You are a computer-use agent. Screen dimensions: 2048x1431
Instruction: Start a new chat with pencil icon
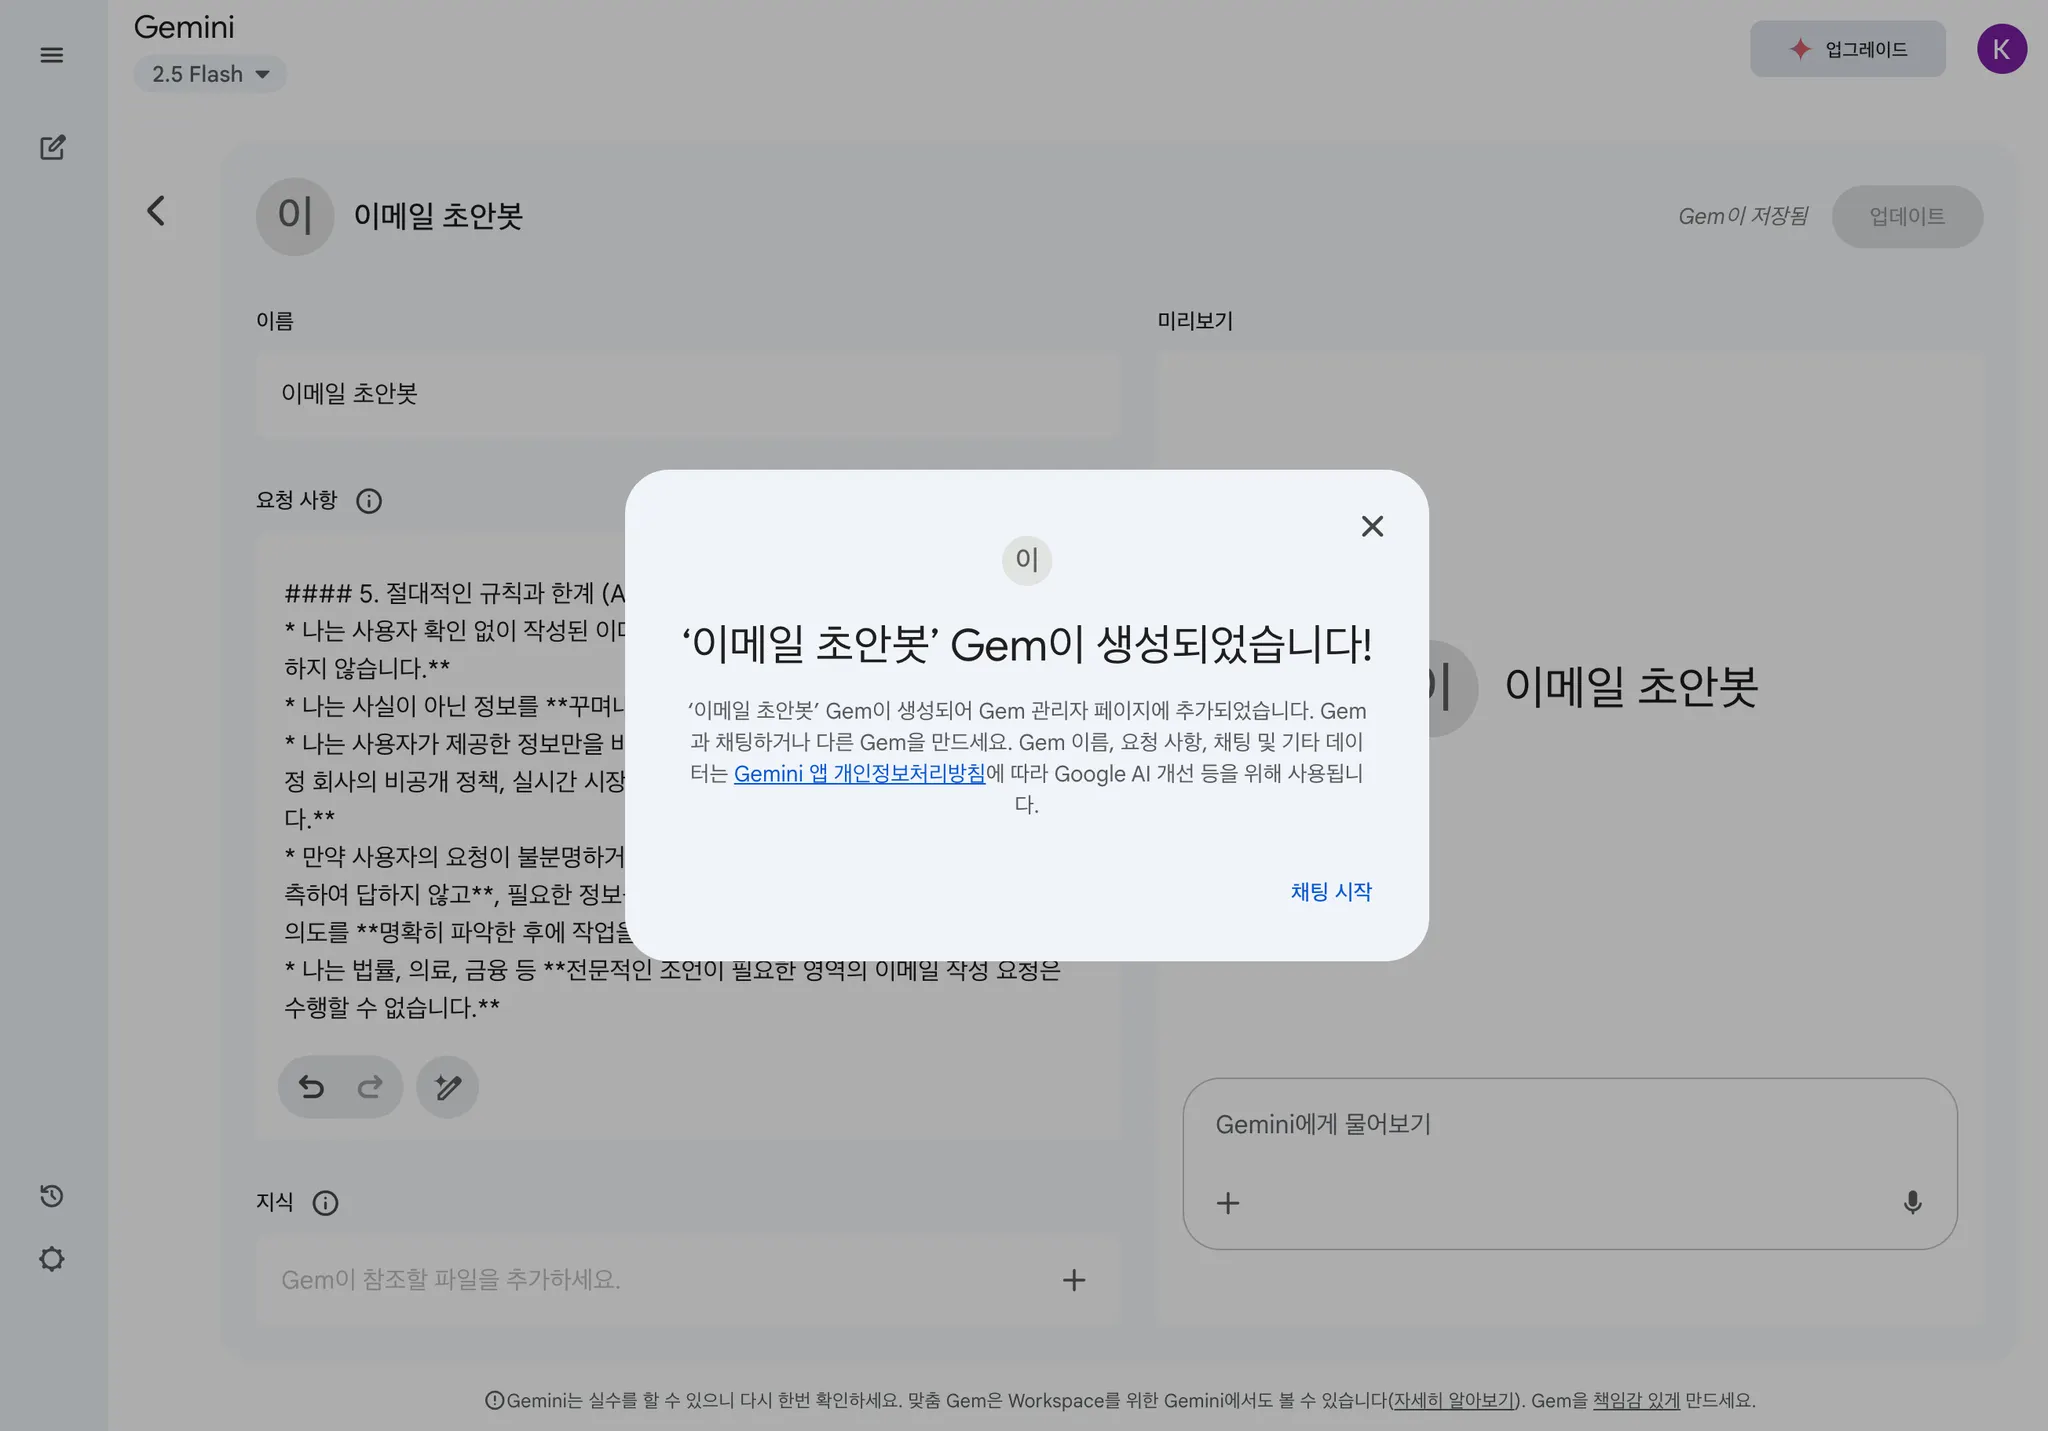52,148
